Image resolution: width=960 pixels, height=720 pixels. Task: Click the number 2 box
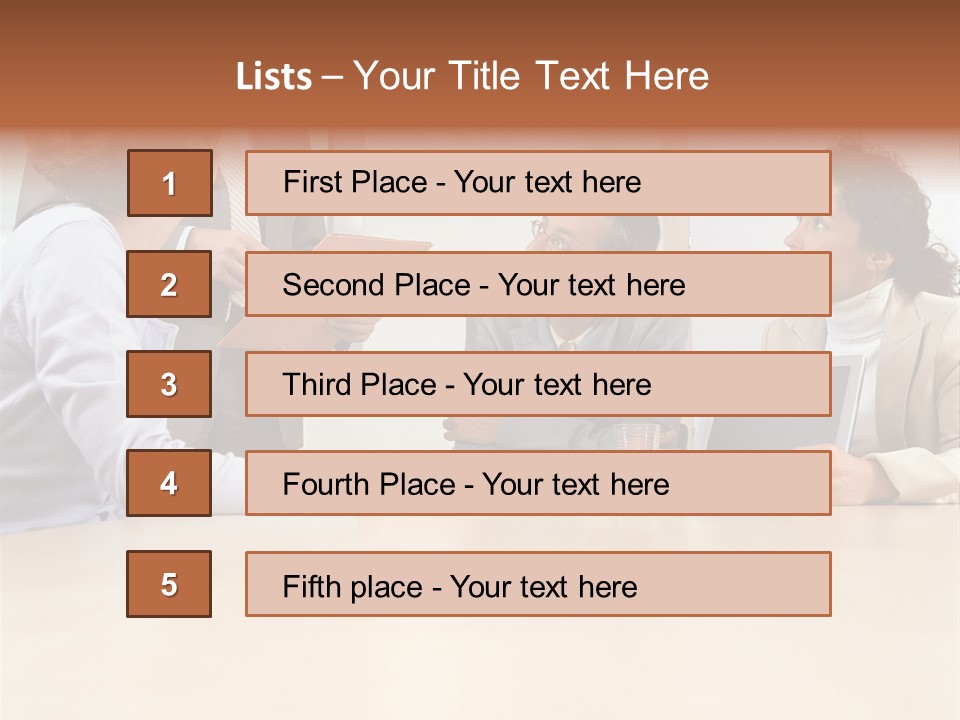(169, 284)
